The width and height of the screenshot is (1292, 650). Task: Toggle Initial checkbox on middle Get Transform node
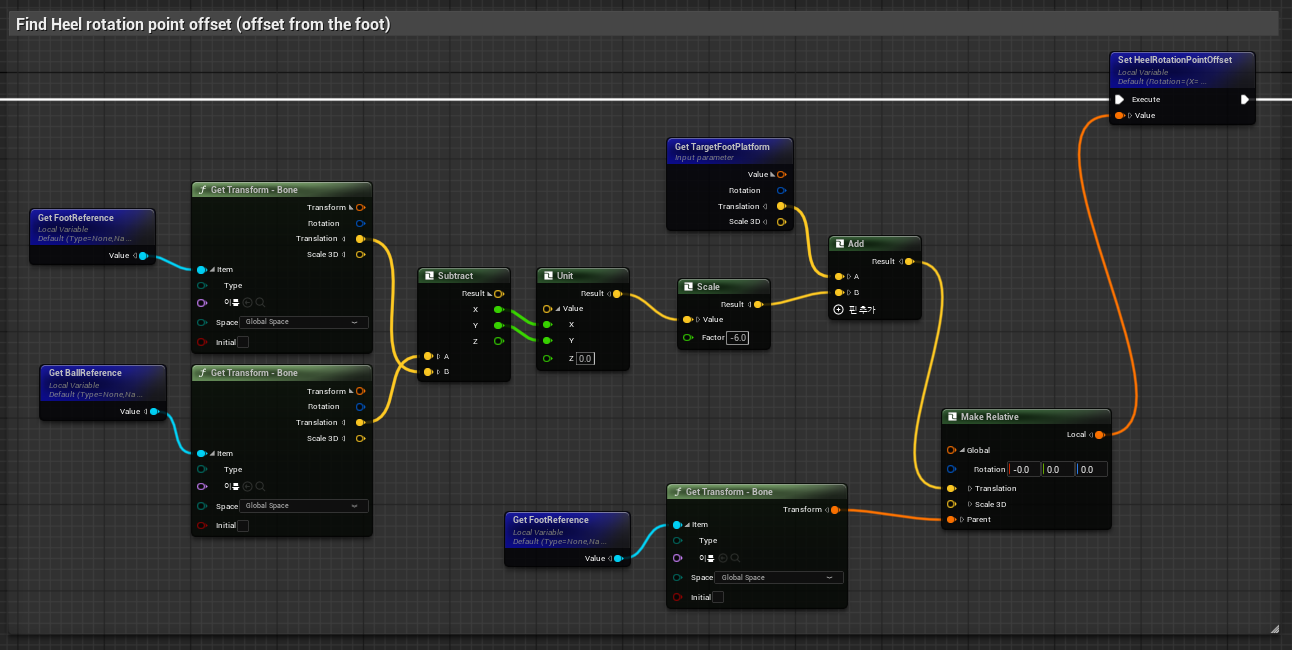[242, 525]
